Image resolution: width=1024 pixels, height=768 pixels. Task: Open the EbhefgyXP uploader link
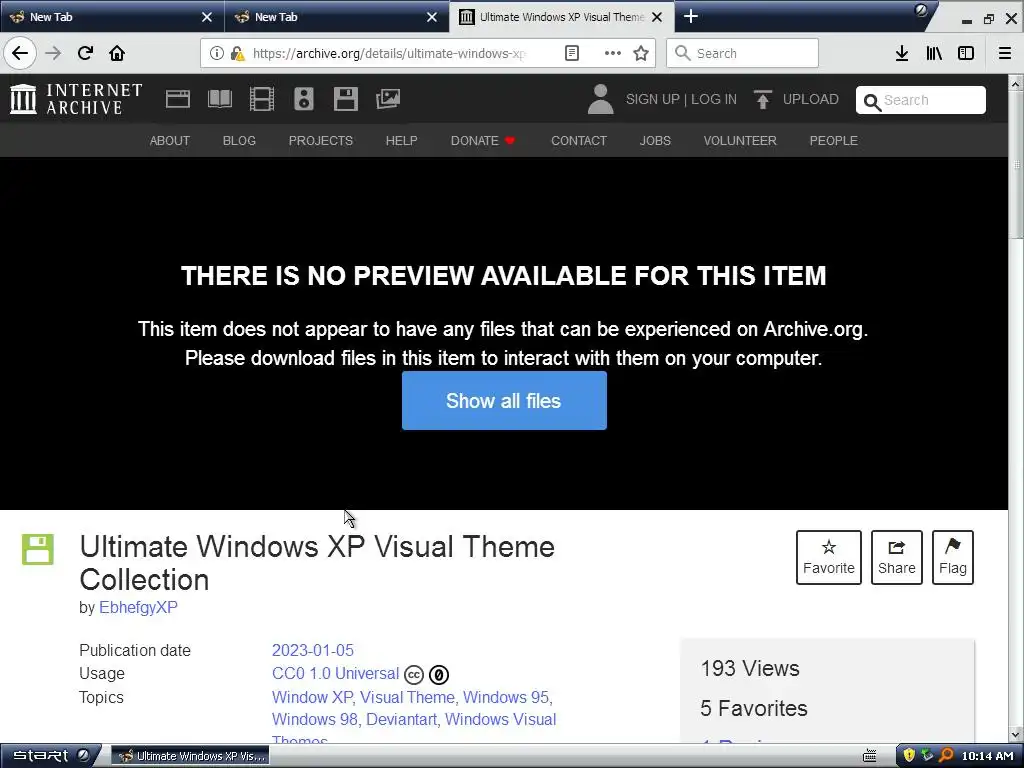138,607
